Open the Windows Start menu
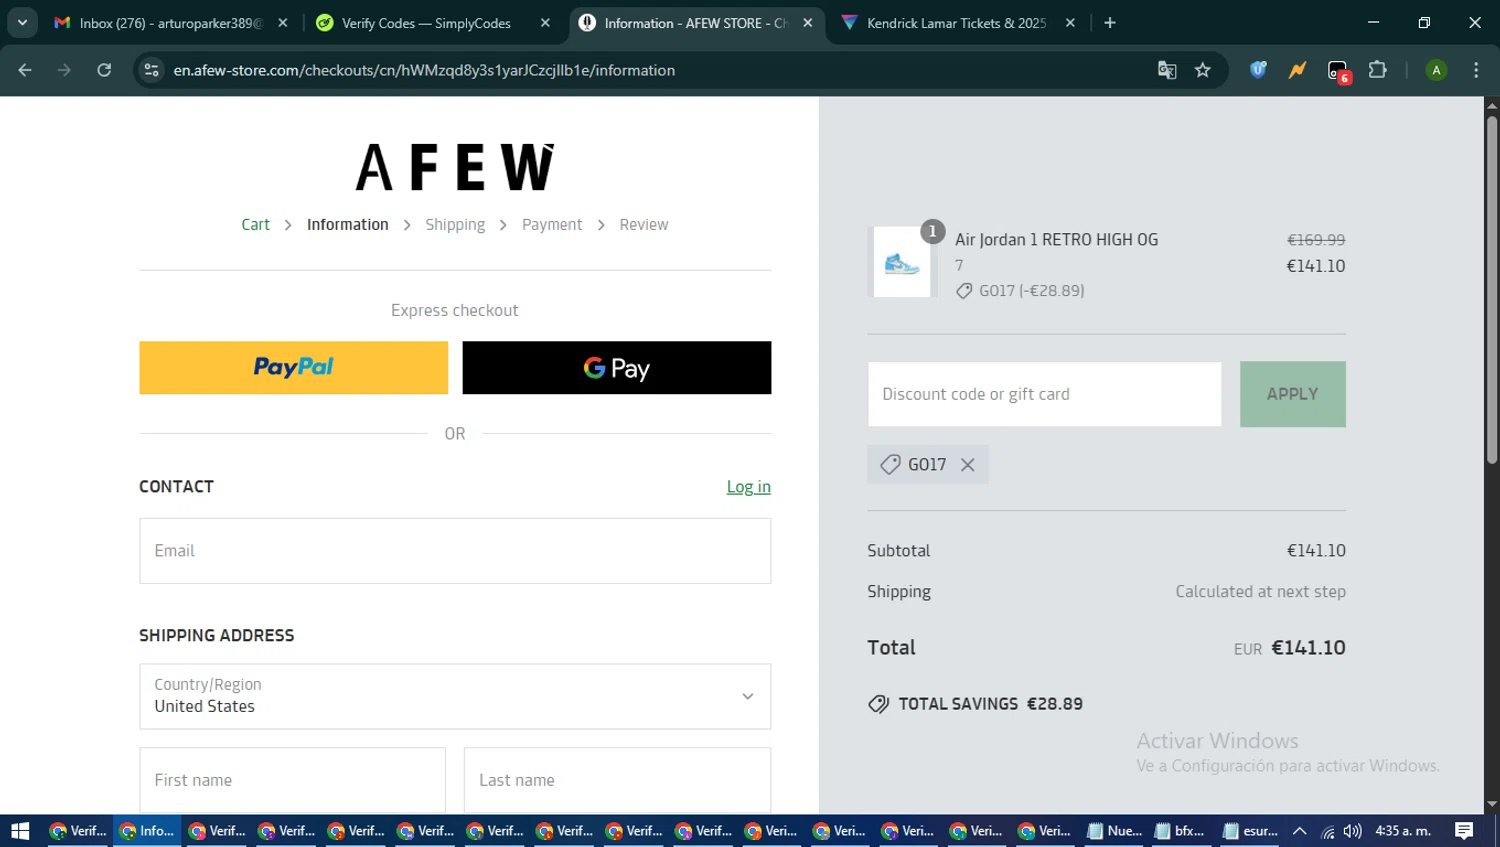The image size is (1500, 847). pos(20,831)
